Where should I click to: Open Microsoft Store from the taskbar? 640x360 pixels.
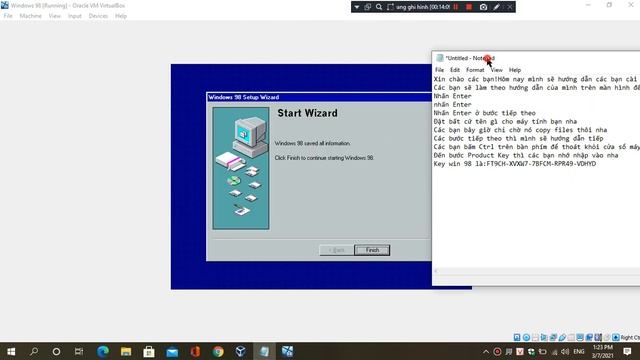(149, 351)
